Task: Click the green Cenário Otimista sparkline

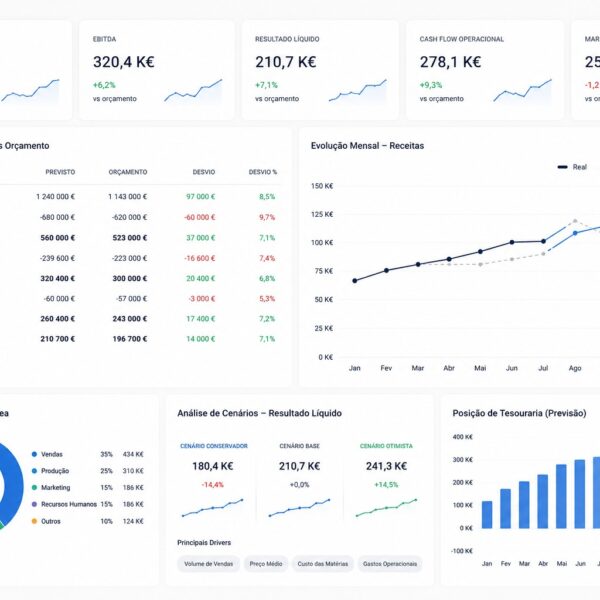Action: (x=386, y=508)
